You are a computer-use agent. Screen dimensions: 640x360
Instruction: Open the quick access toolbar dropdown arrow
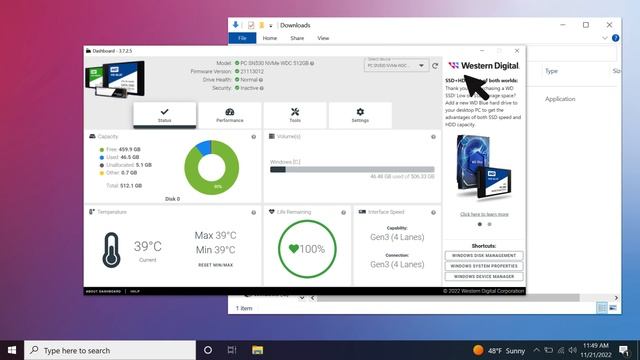pyautogui.click(x=271, y=26)
